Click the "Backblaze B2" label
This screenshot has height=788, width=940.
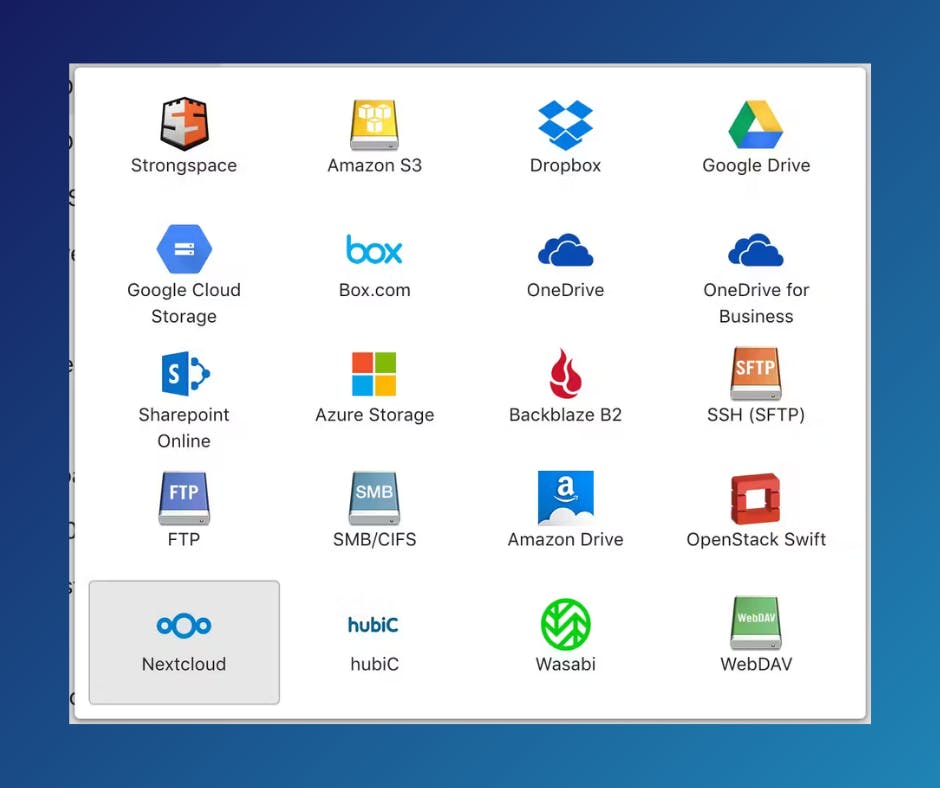coord(565,415)
